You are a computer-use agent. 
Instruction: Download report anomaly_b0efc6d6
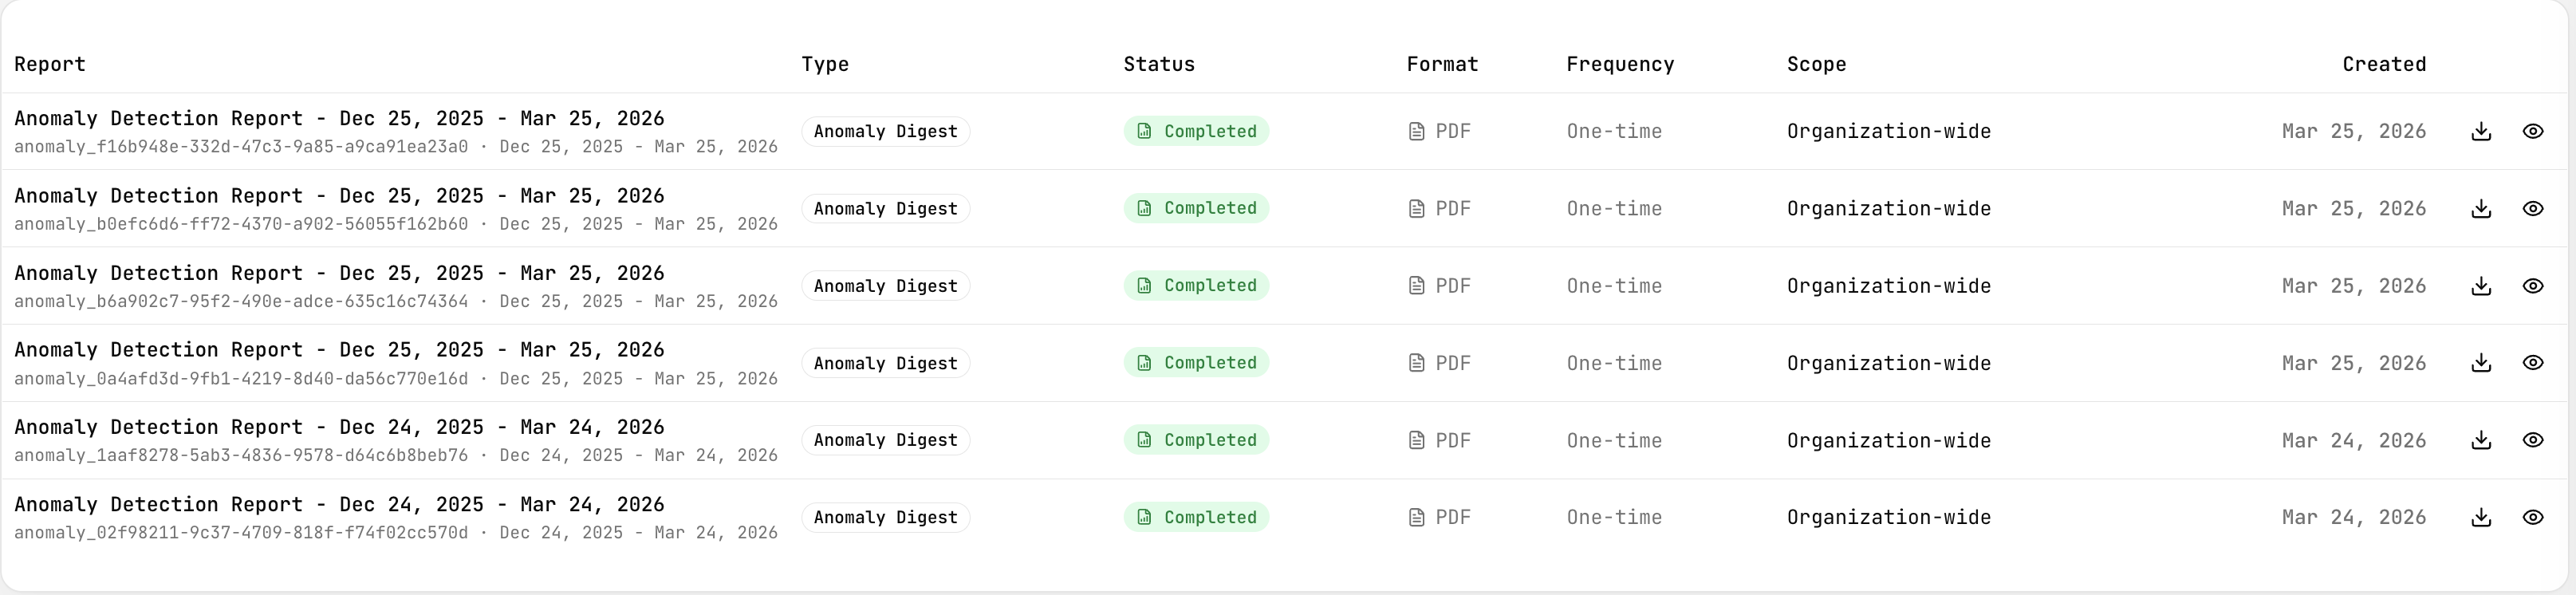click(x=2481, y=208)
